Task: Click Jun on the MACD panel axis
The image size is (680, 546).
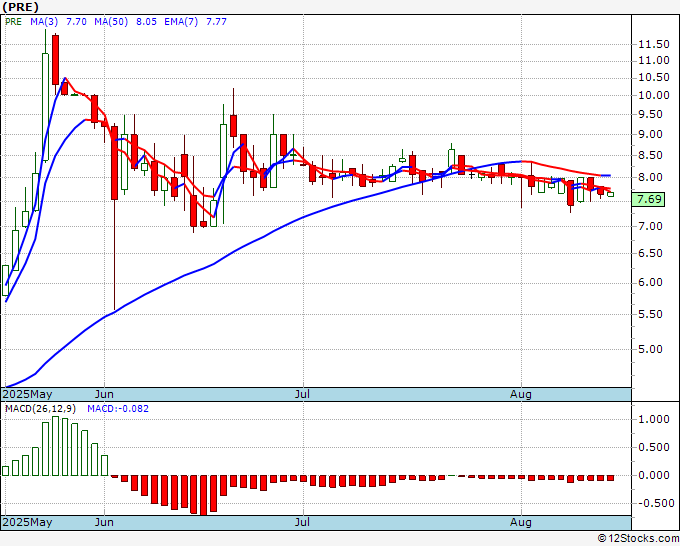Action: click(x=104, y=522)
